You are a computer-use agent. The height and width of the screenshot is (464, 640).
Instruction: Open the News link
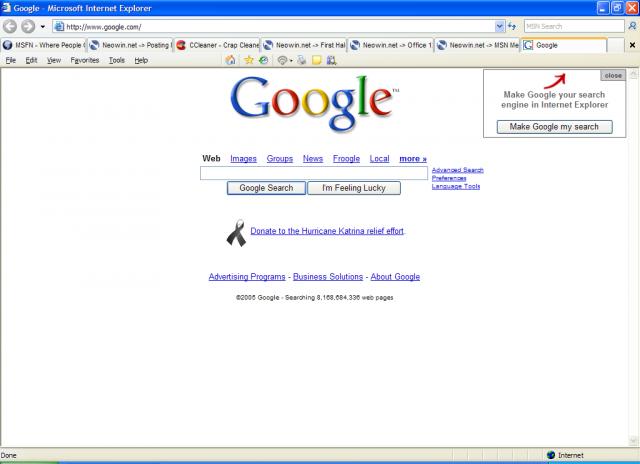click(313, 159)
